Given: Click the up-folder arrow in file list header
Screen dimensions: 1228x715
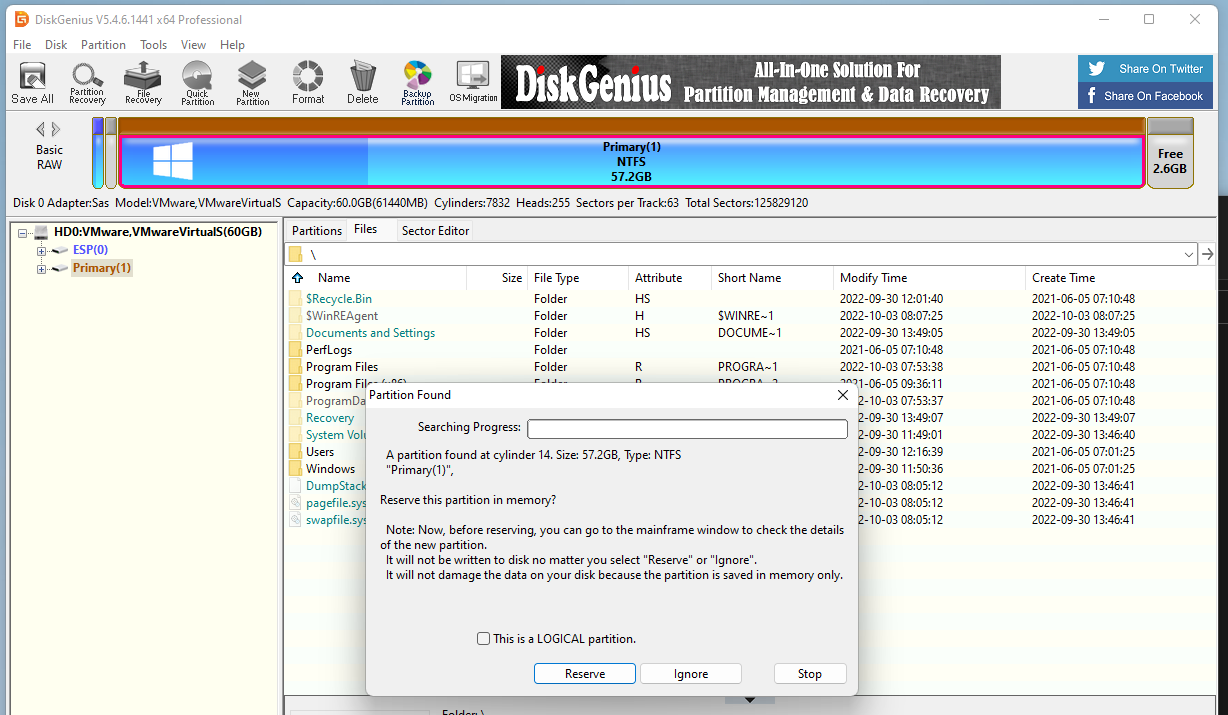Looking at the screenshot, I should click(x=296, y=278).
